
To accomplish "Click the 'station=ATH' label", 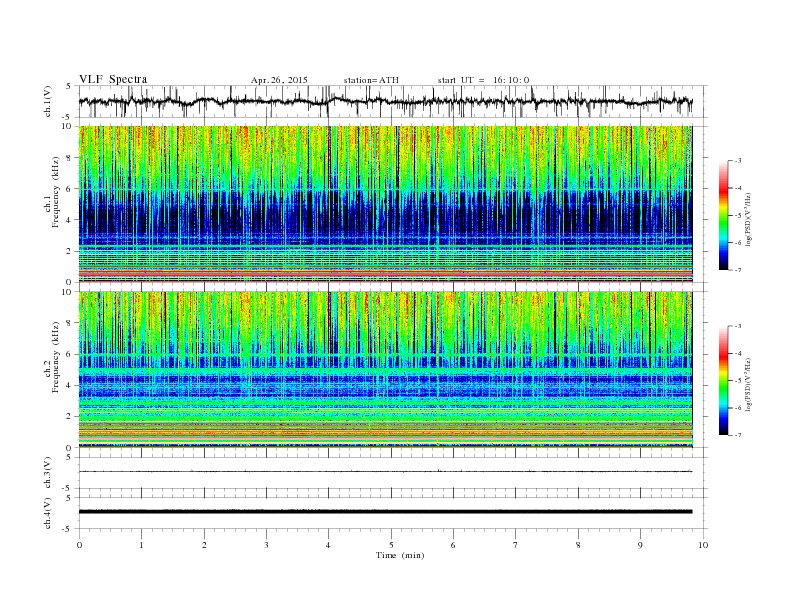I will tap(371, 80).
